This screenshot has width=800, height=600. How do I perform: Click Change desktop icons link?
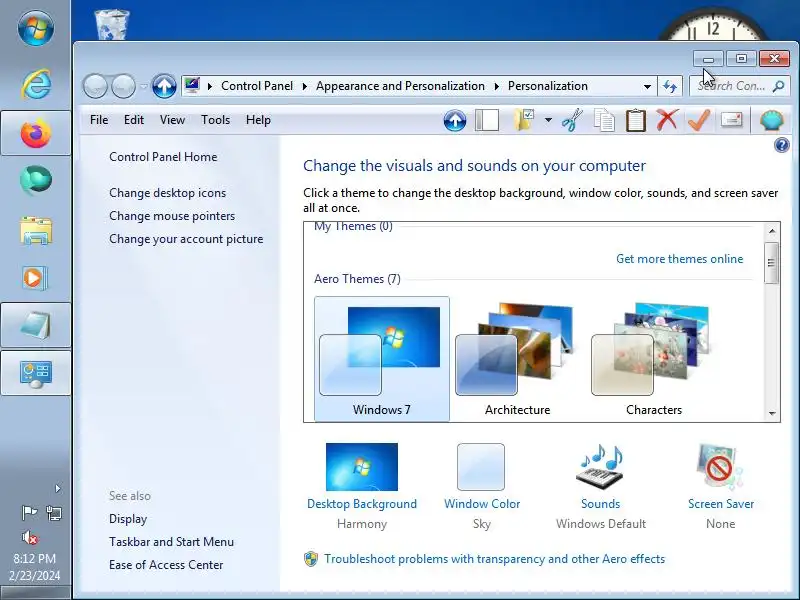[167, 193]
